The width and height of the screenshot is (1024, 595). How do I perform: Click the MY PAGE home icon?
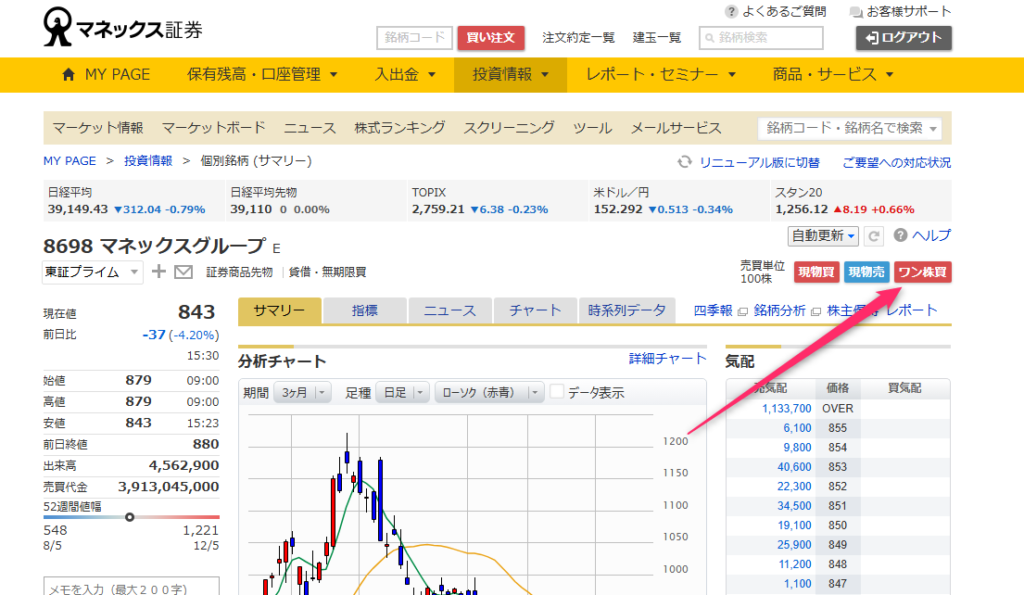tap(68, 74)
